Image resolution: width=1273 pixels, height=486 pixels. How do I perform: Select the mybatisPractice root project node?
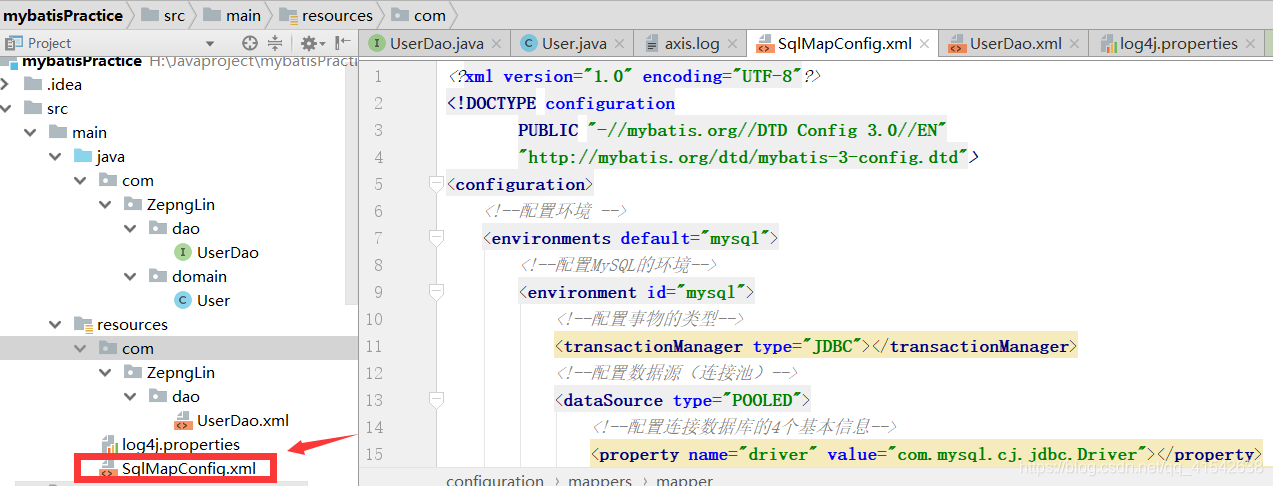tap(82, 61)
